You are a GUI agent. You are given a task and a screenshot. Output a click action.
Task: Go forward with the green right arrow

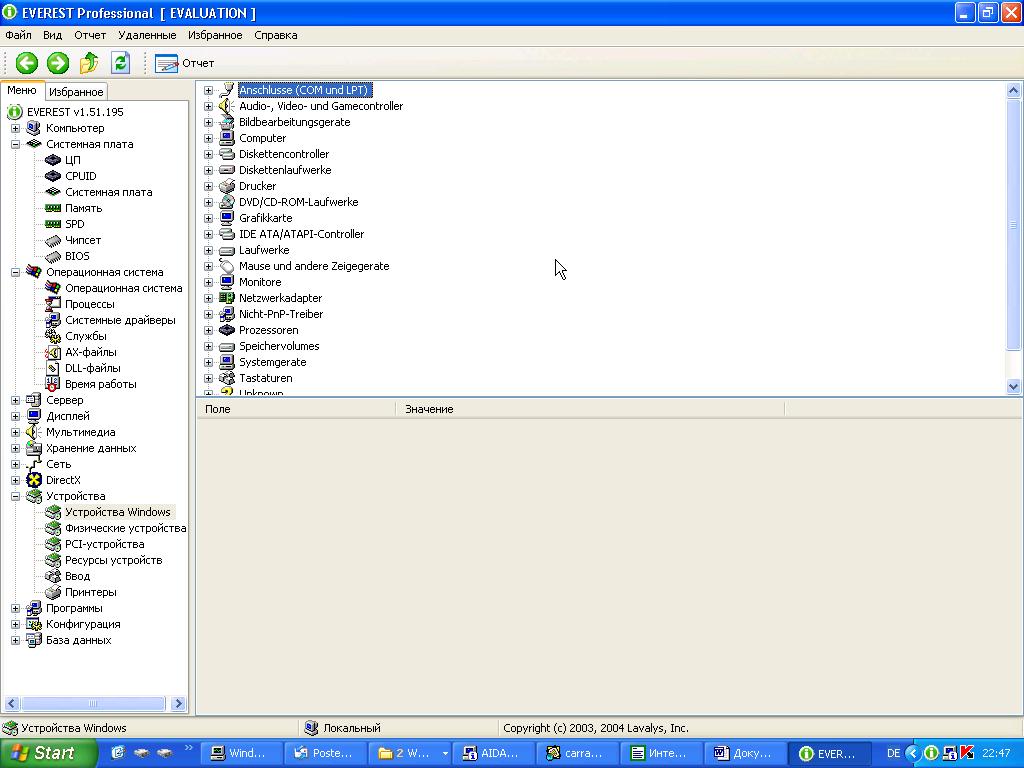tap(57, 63)
